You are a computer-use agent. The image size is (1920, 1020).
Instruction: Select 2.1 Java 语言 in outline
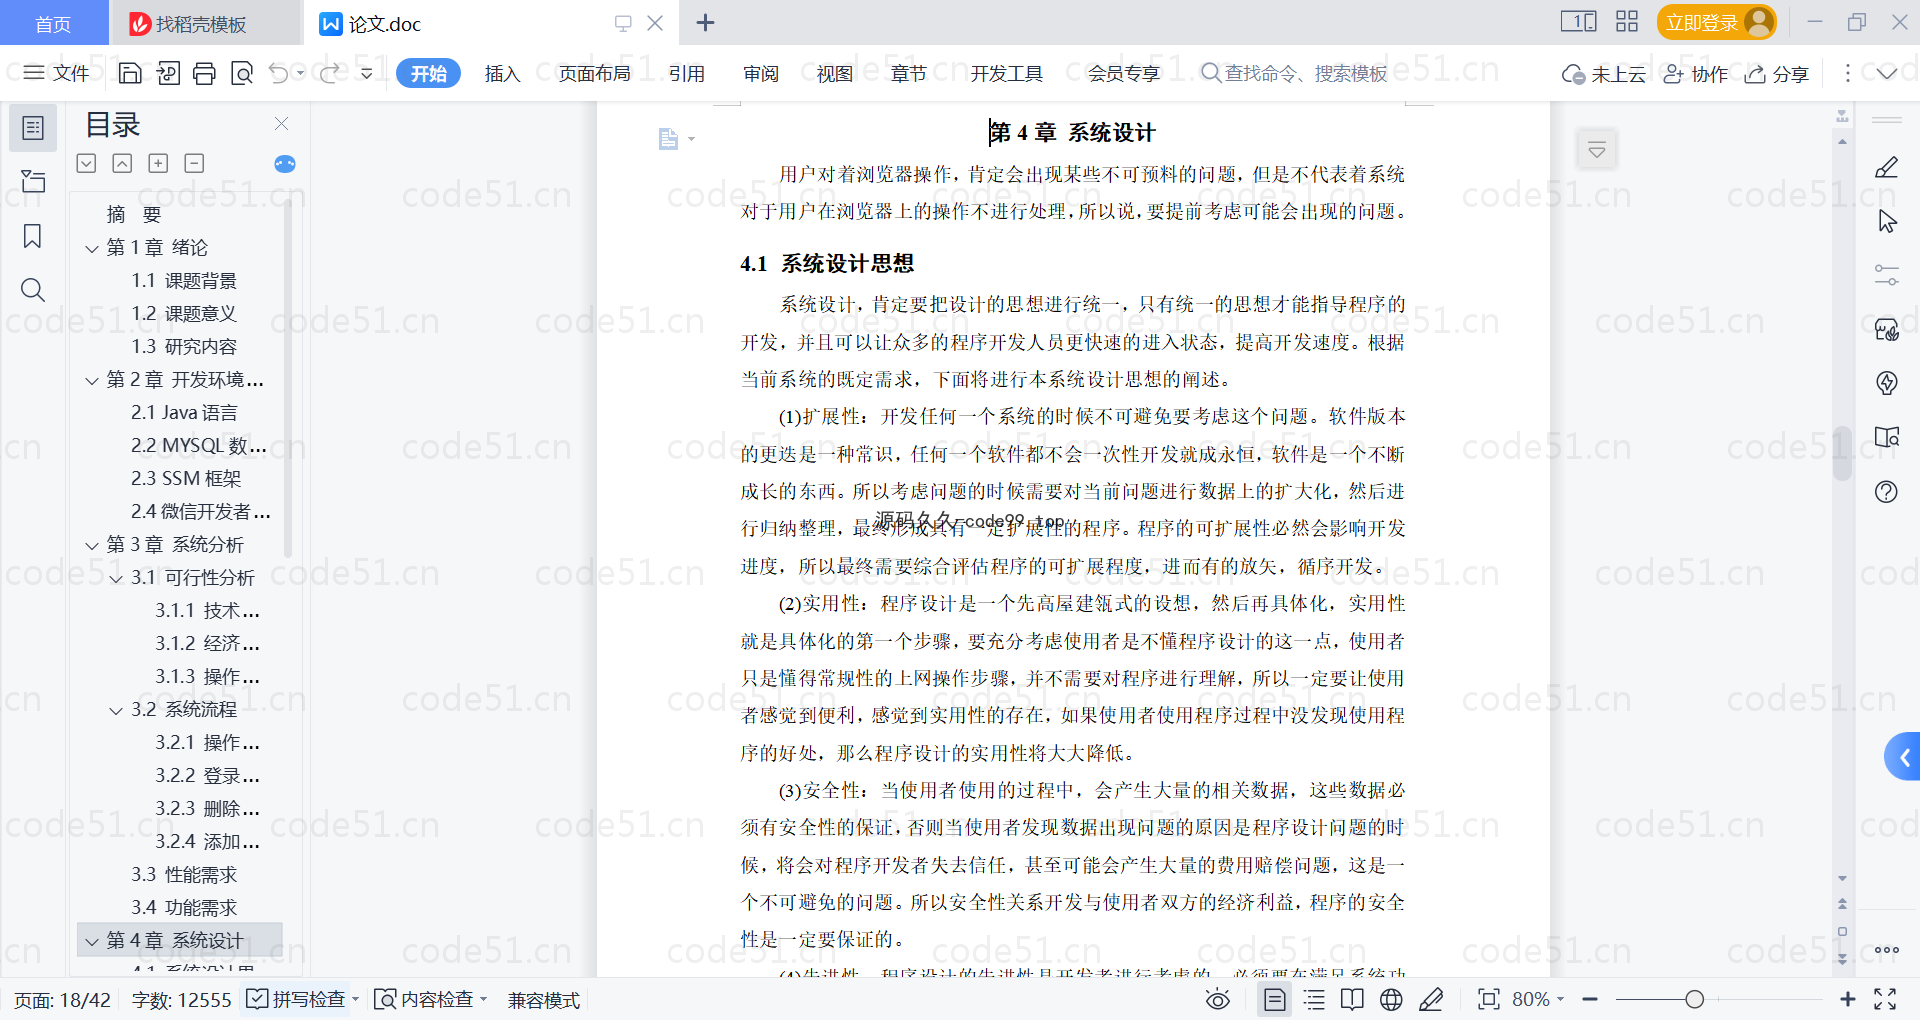click(x=184, y=413)
